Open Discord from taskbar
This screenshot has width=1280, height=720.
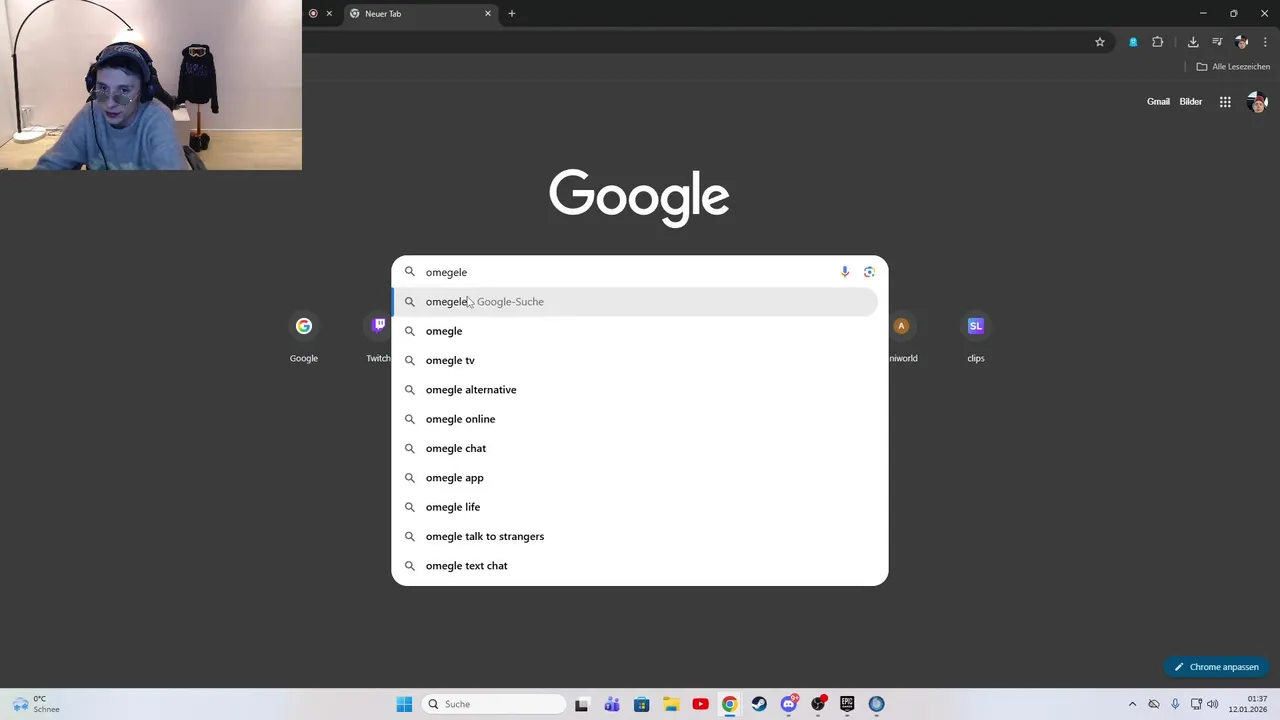[x=789, y=704]
